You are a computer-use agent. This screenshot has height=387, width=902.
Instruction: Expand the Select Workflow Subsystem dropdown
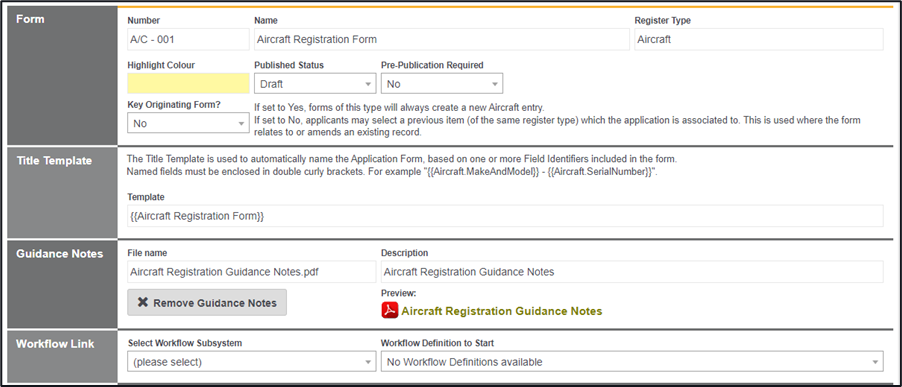251,362
